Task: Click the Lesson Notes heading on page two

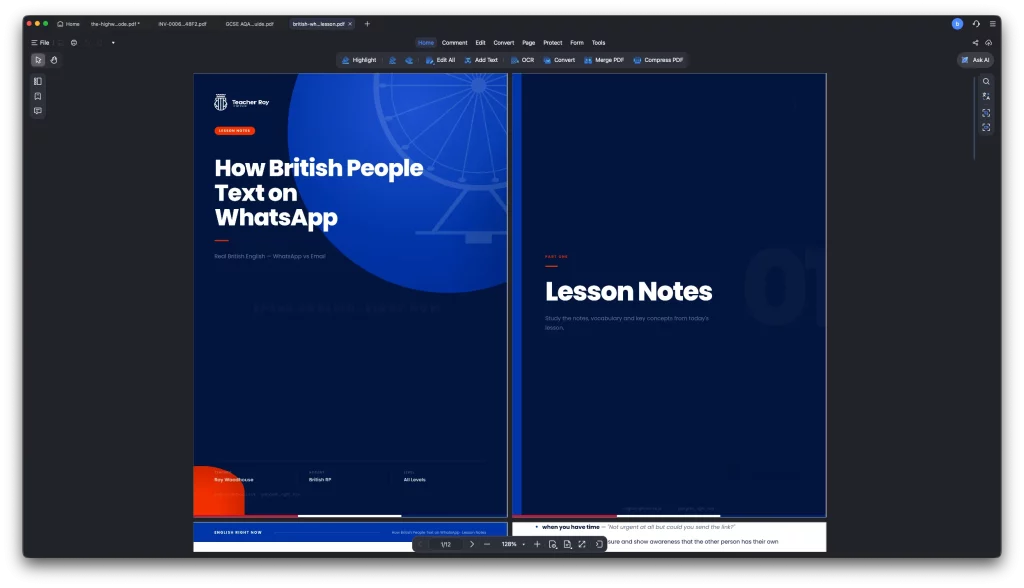Action: click(628, 291)
